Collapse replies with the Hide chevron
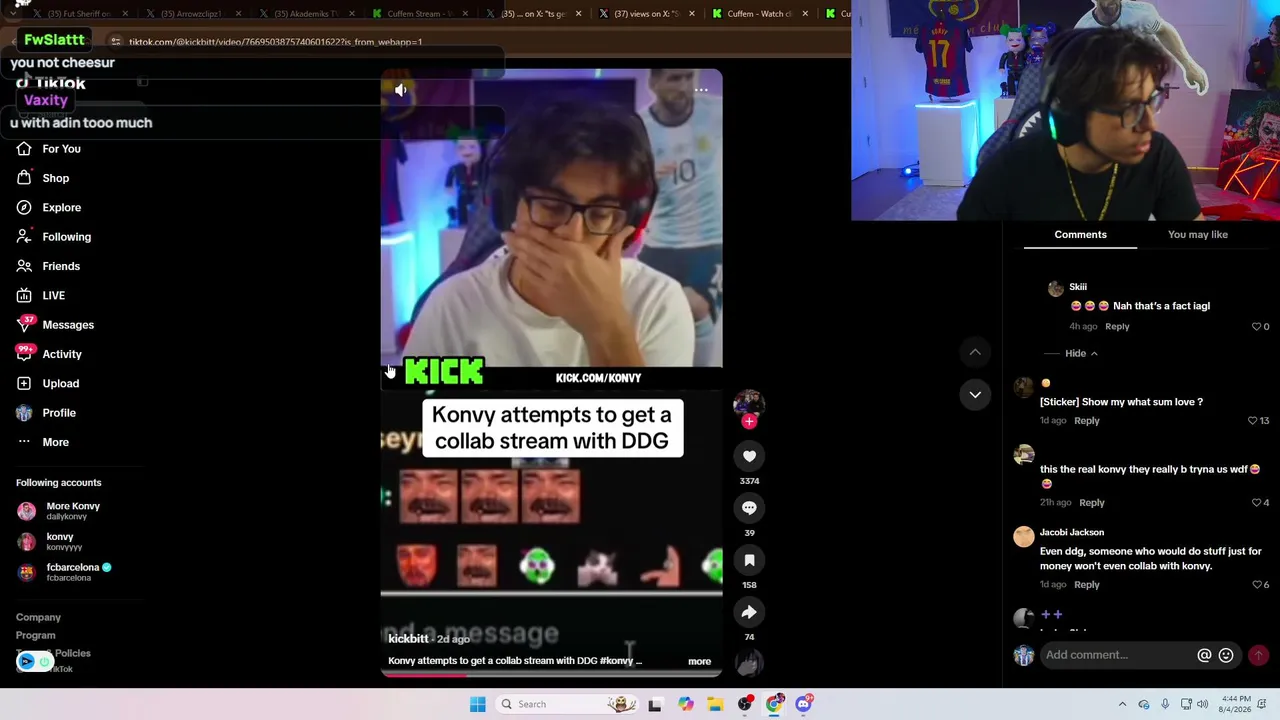The image size is (1280, 720). pyautogui.click(x=1081, y=354)
